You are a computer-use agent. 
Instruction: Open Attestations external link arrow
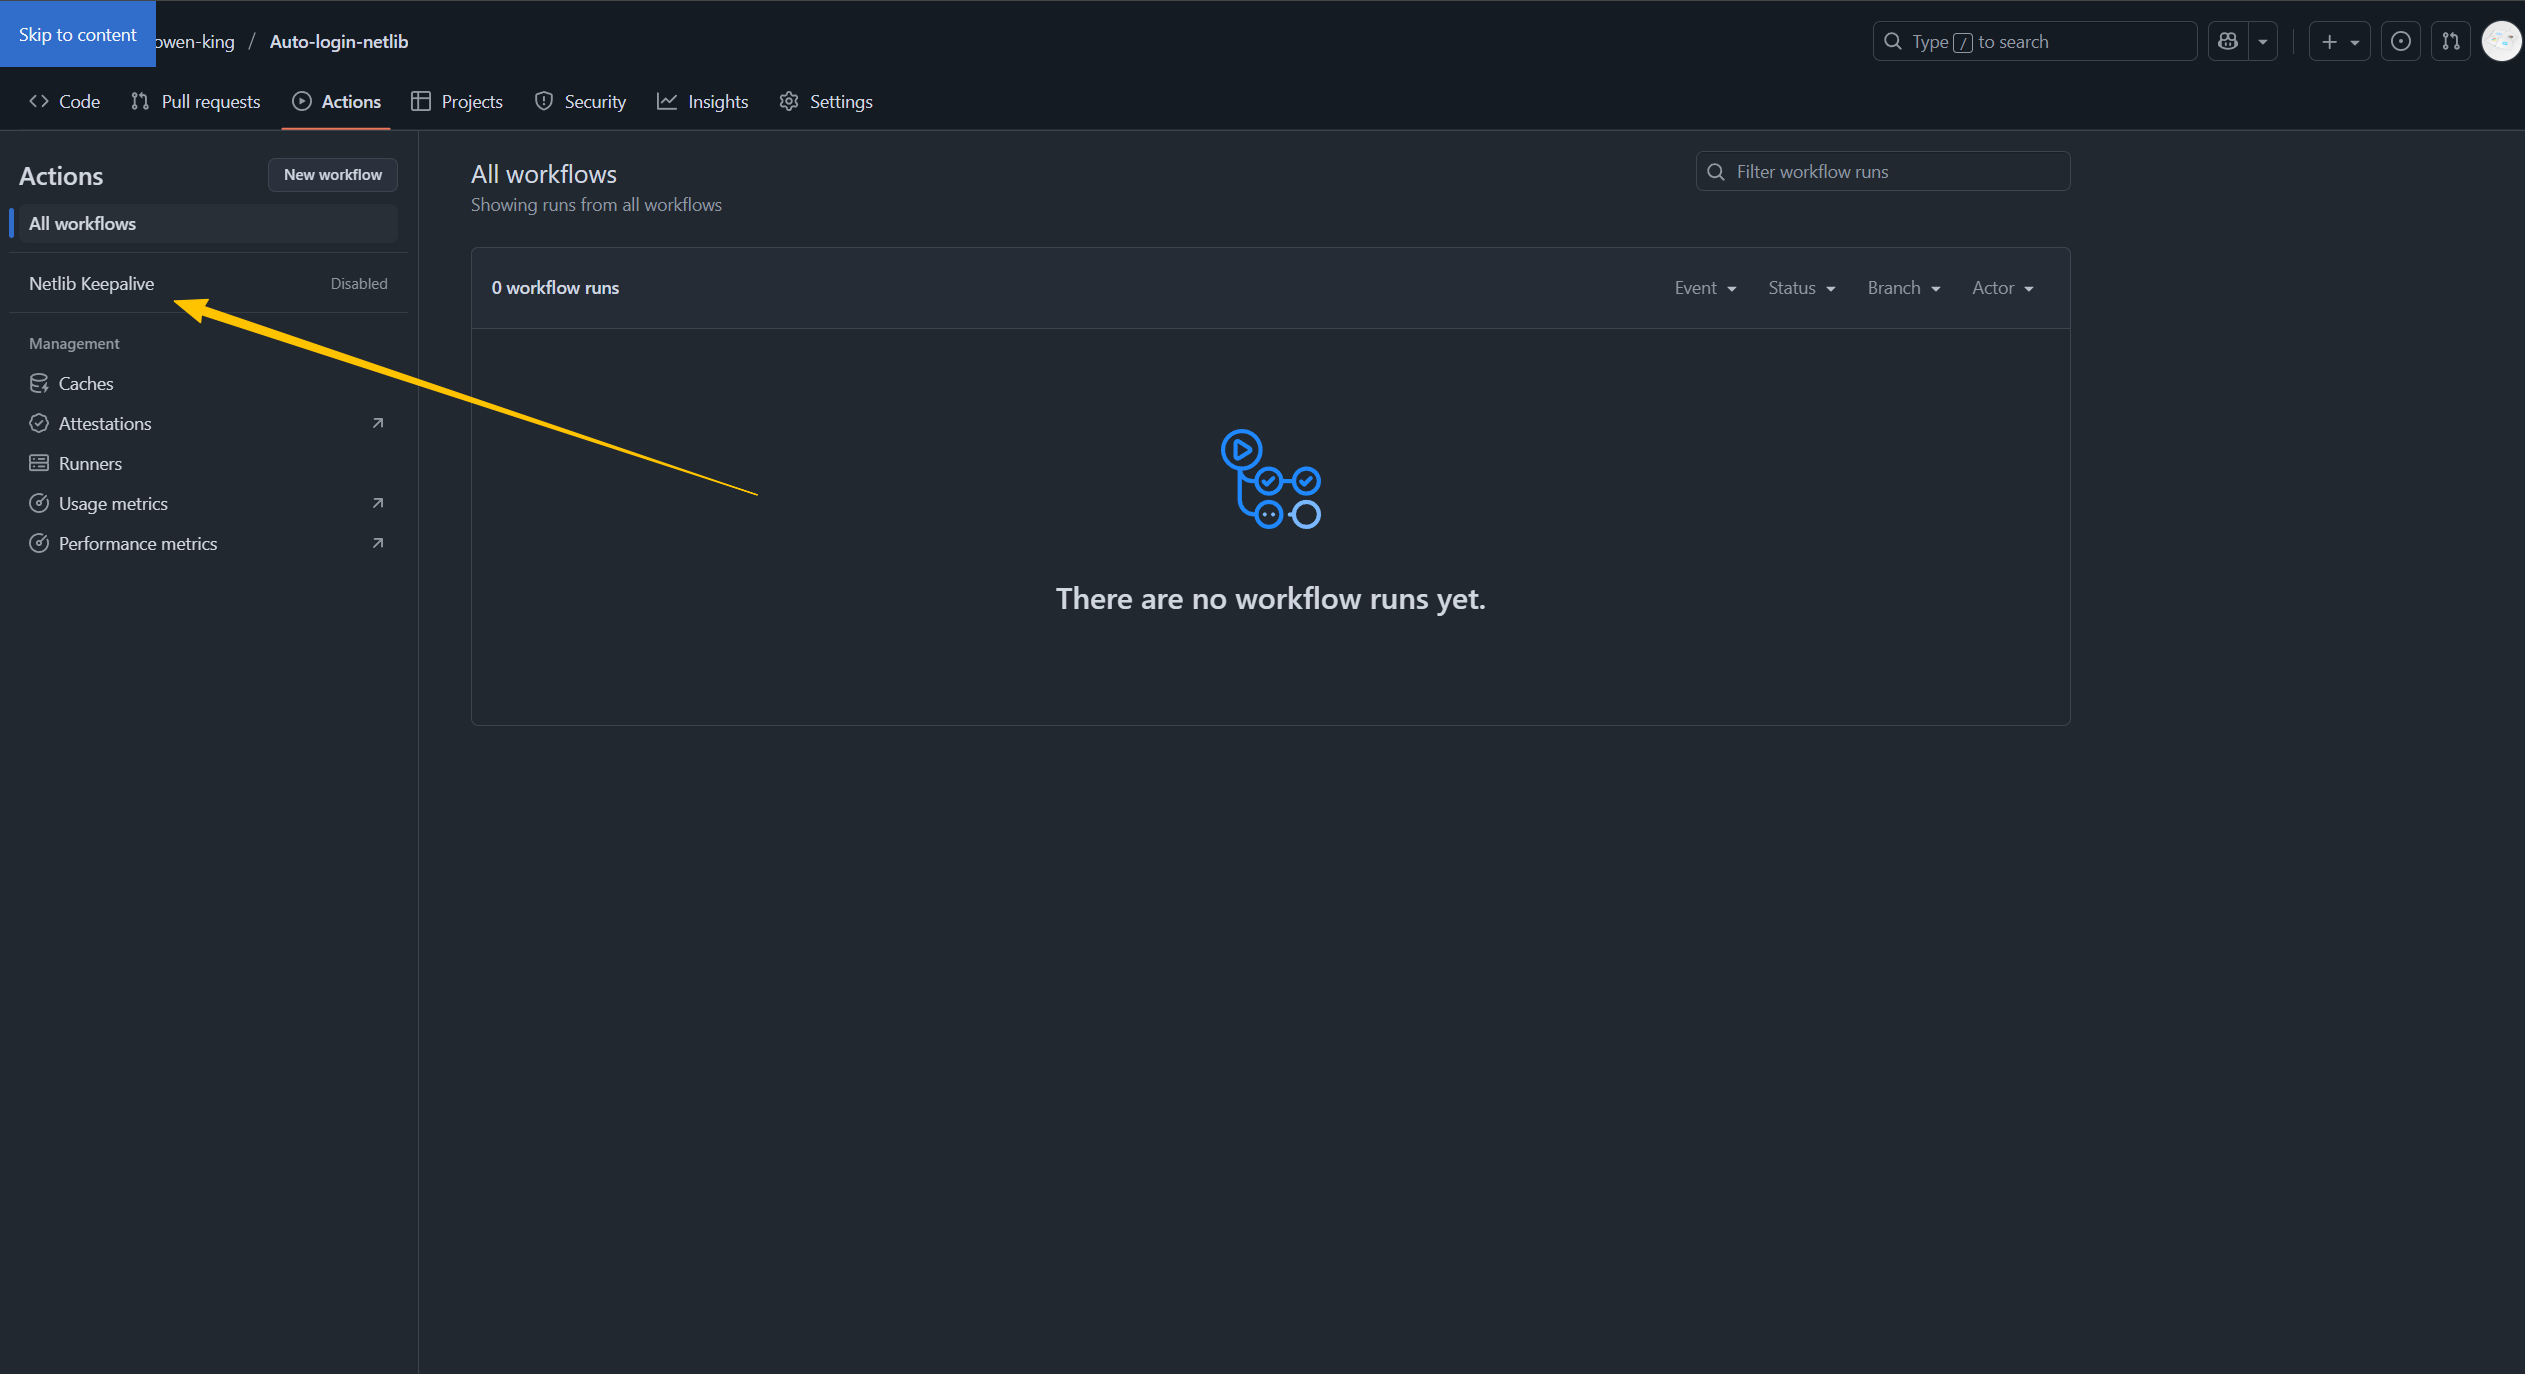click(x=377, y=424)
